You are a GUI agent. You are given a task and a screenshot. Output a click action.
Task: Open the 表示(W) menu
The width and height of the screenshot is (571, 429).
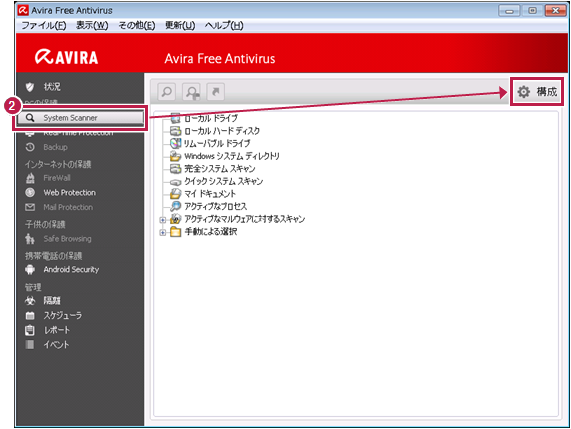pos(92,25)
